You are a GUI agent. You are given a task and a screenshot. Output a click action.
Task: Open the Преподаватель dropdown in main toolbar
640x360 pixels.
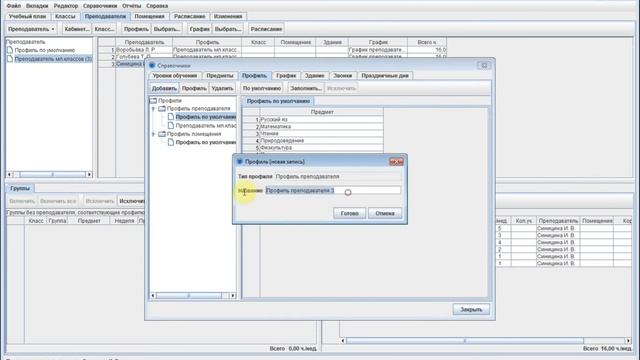[31, 29]
